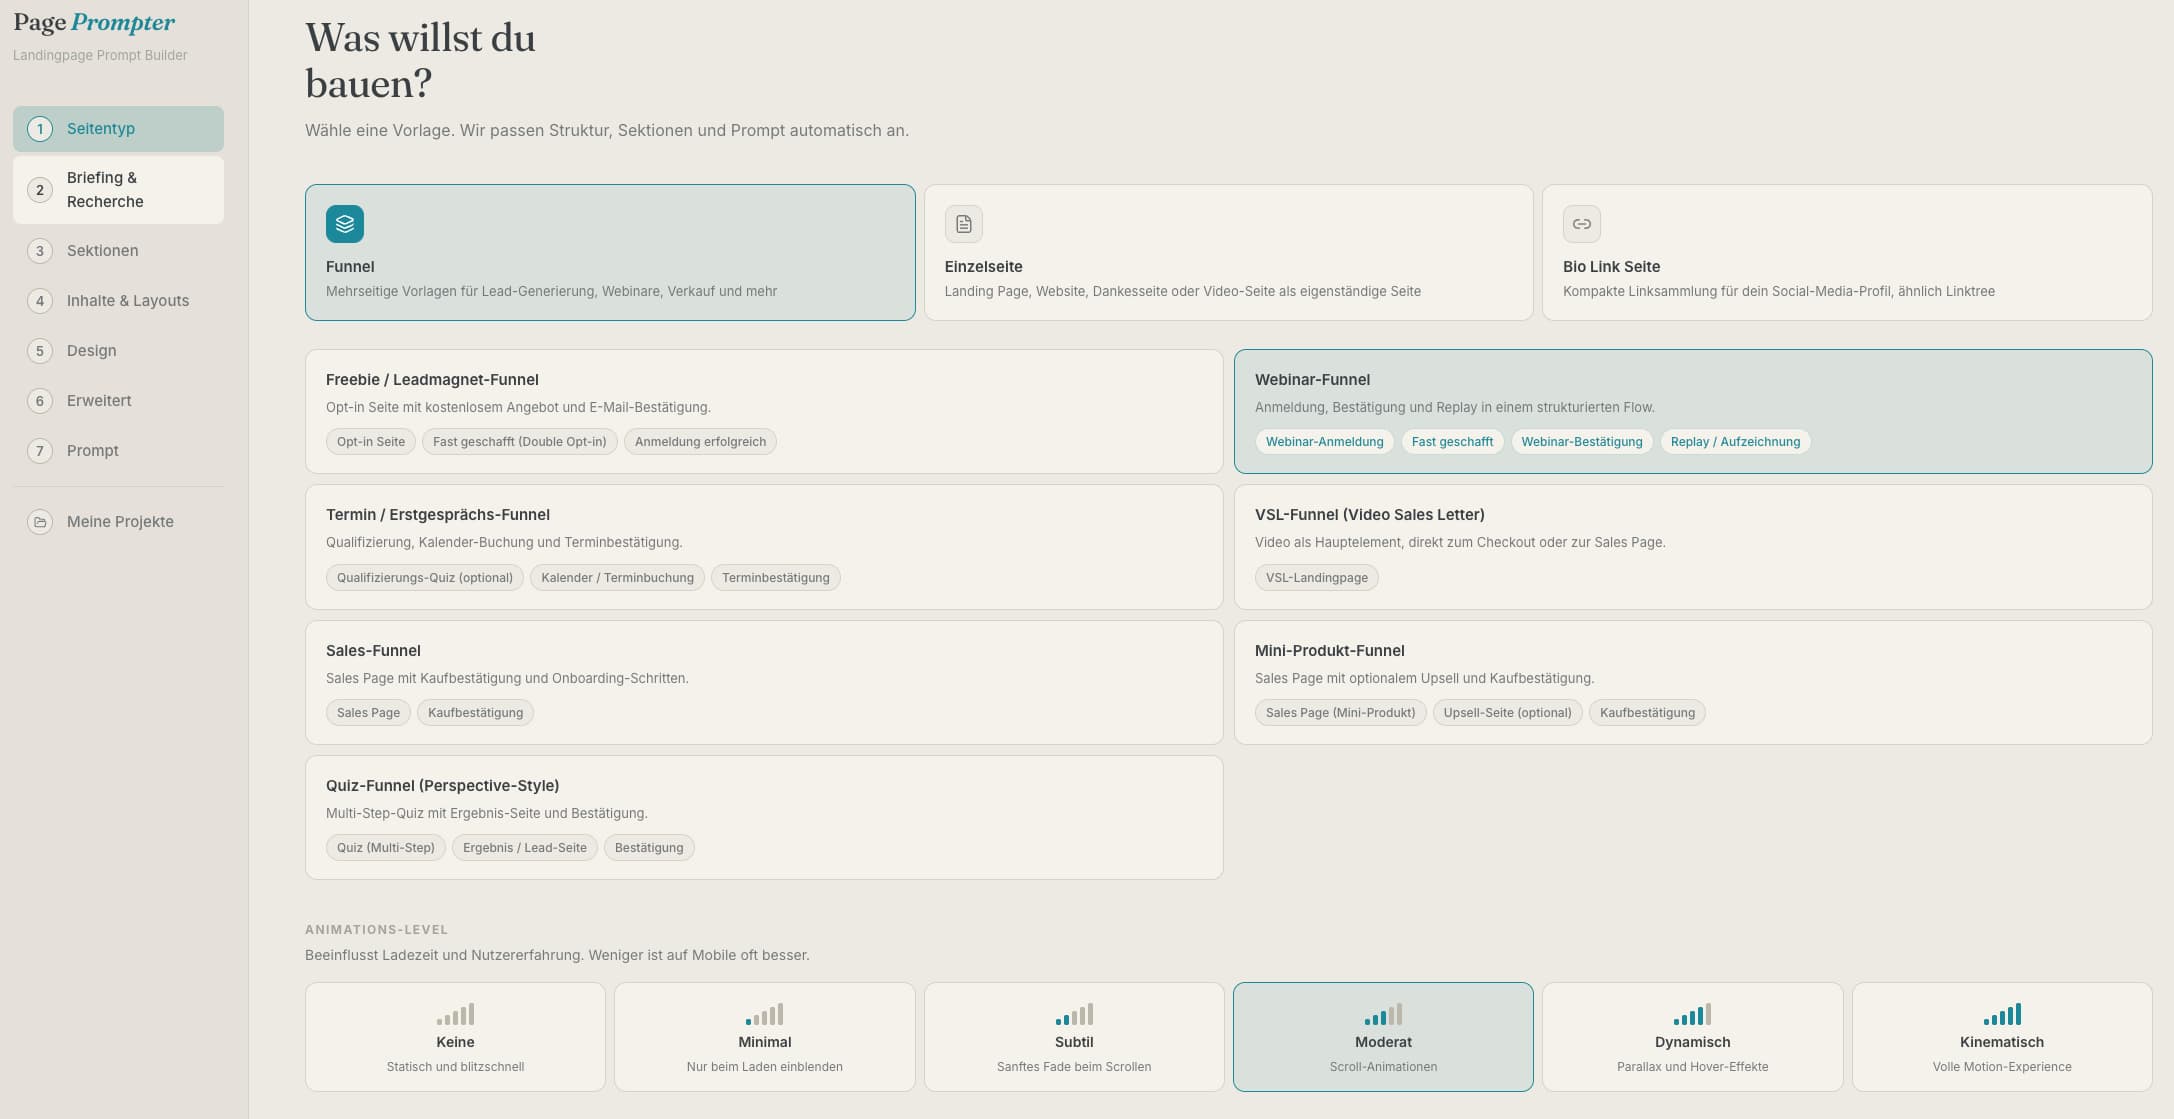Go to the Sektionen step
This screenshot has height=1119, width=2174.
(x=118, y=251)
